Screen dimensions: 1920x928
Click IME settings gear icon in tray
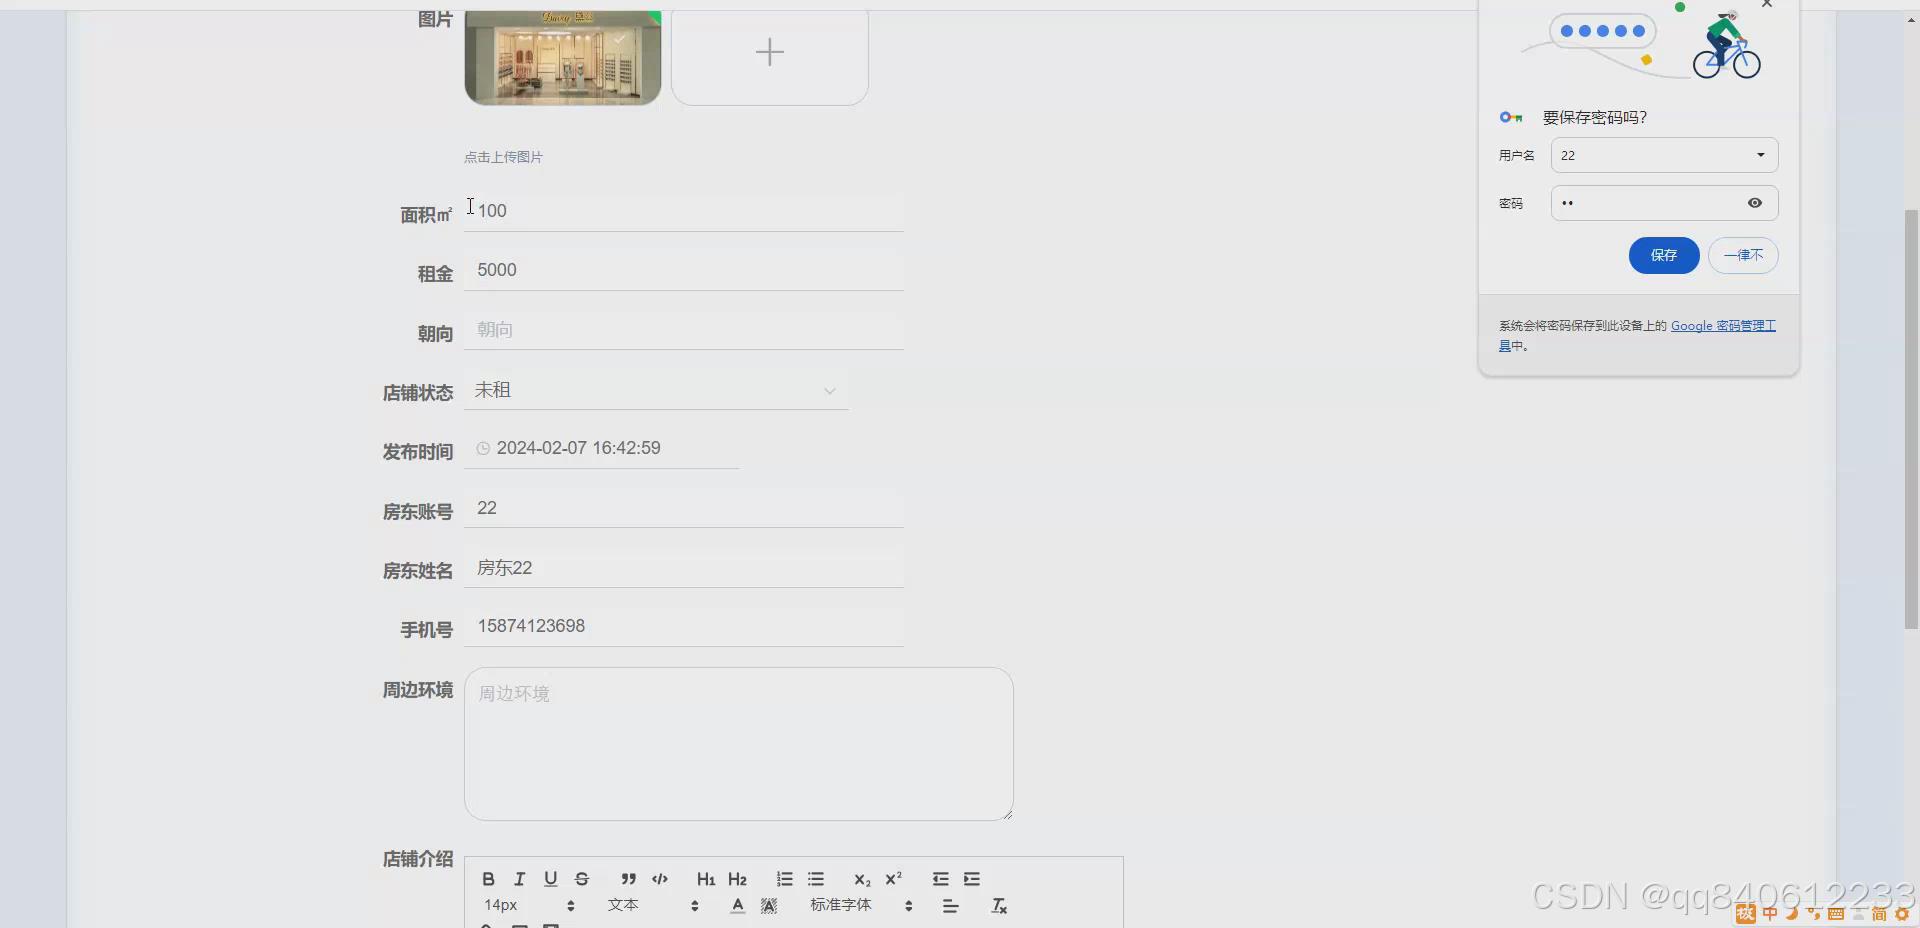1902,914
